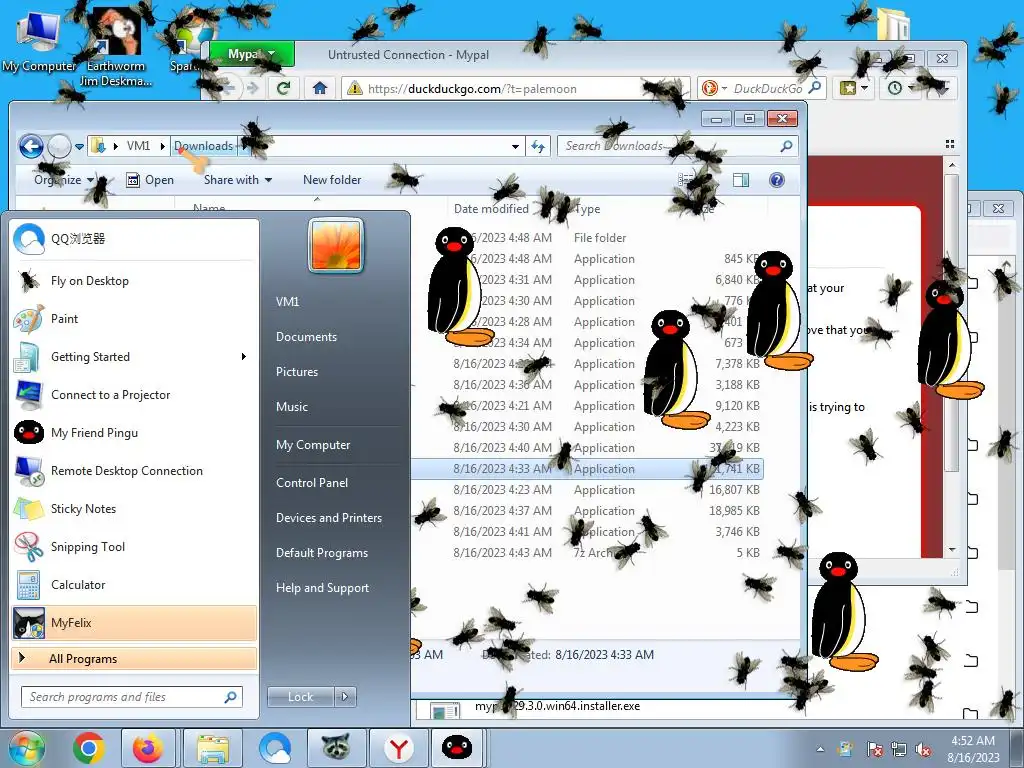
Task: Open Help and Support
Action: point(322,588)
